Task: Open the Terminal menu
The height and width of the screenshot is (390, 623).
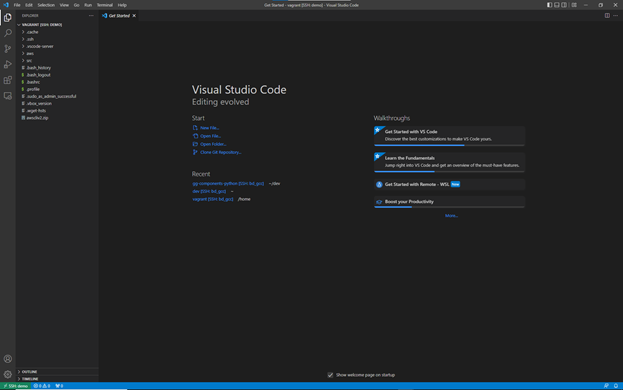Action: (104, 5)
